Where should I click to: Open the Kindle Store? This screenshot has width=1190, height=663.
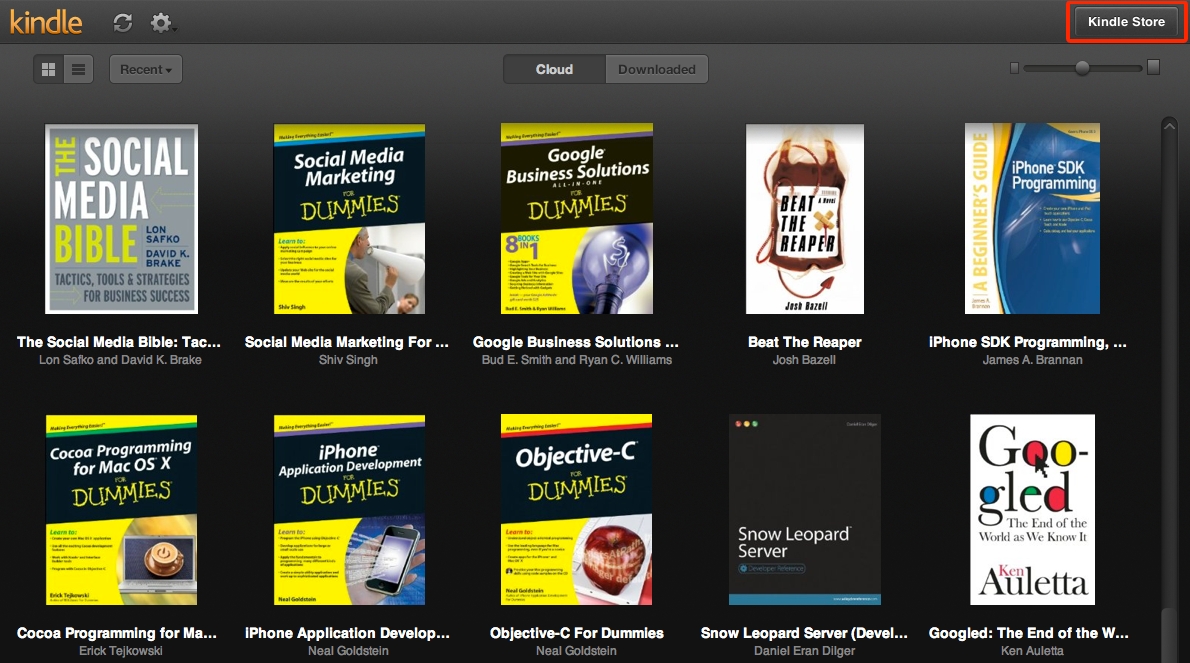point(1126,22)
